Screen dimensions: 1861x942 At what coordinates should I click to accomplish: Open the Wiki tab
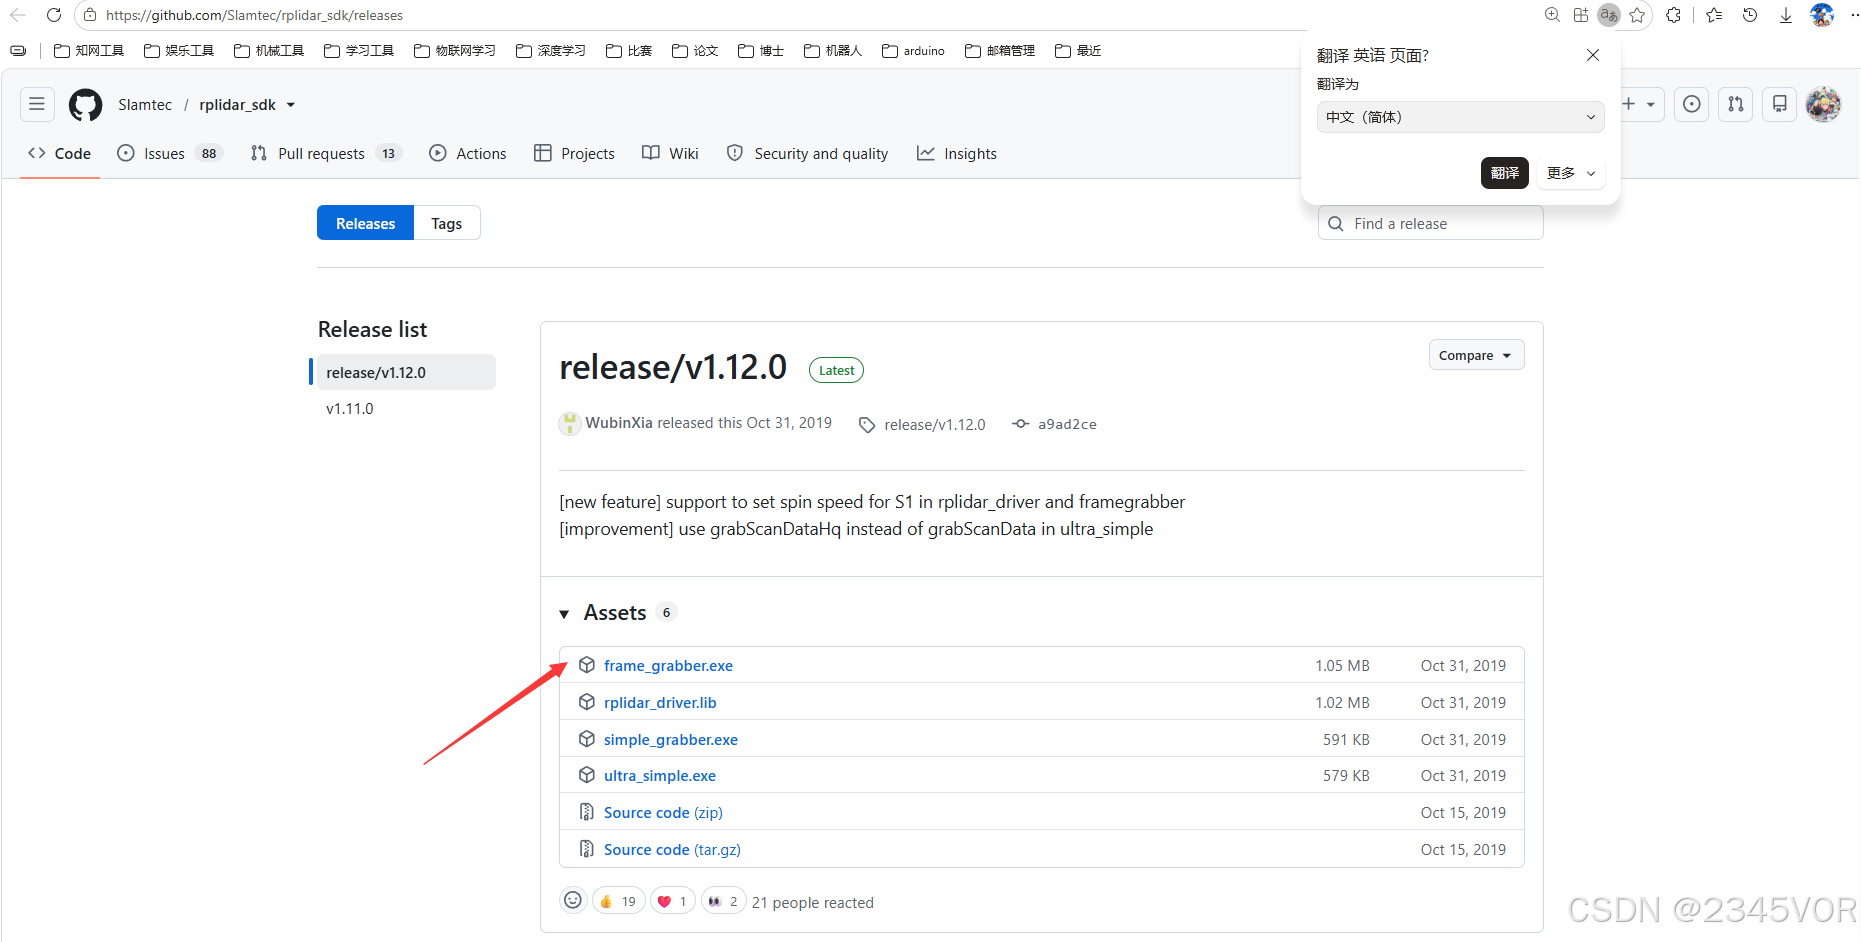pos(671,153)
